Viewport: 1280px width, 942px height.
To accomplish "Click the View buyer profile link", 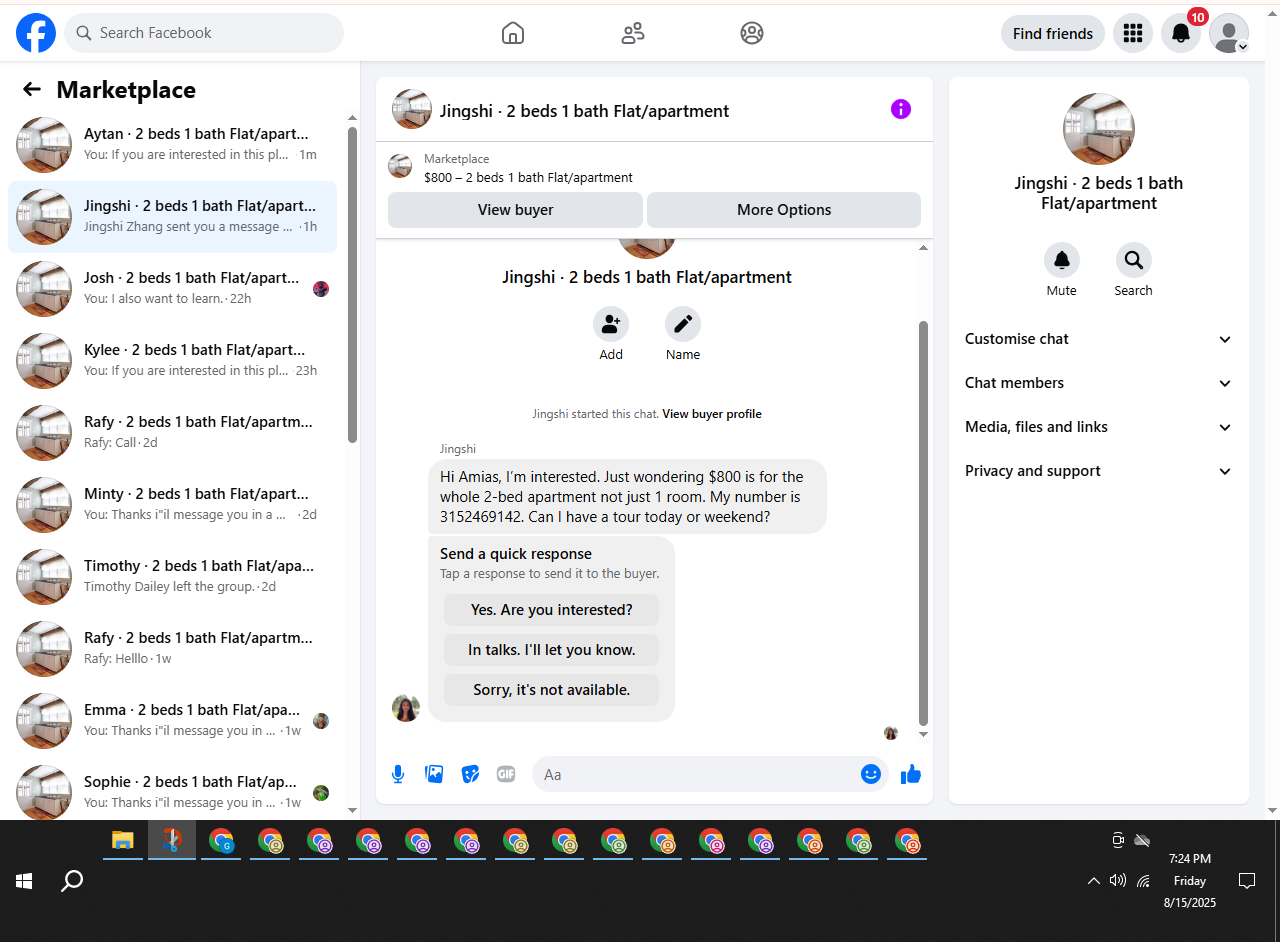I will click(x=712, y=414).
